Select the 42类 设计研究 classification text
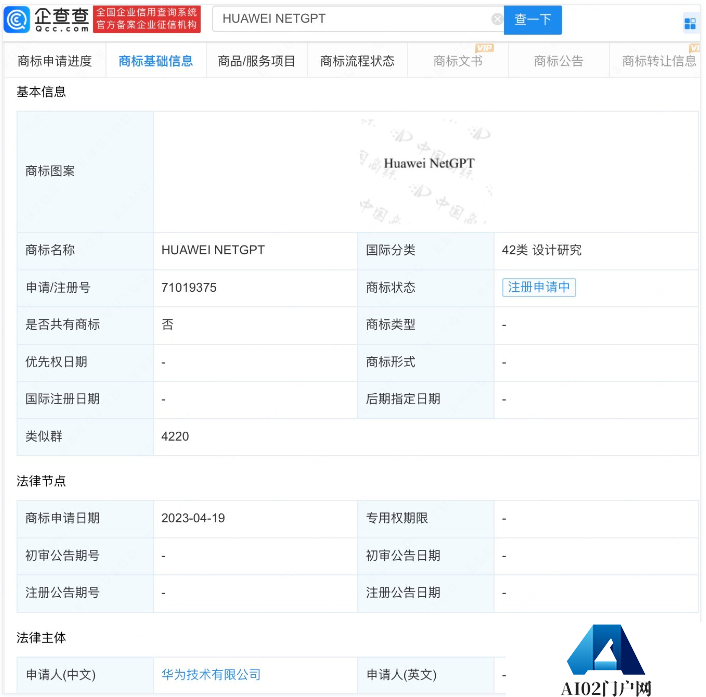This screenshot has width=706, height=697. click(x=542, y=250)
